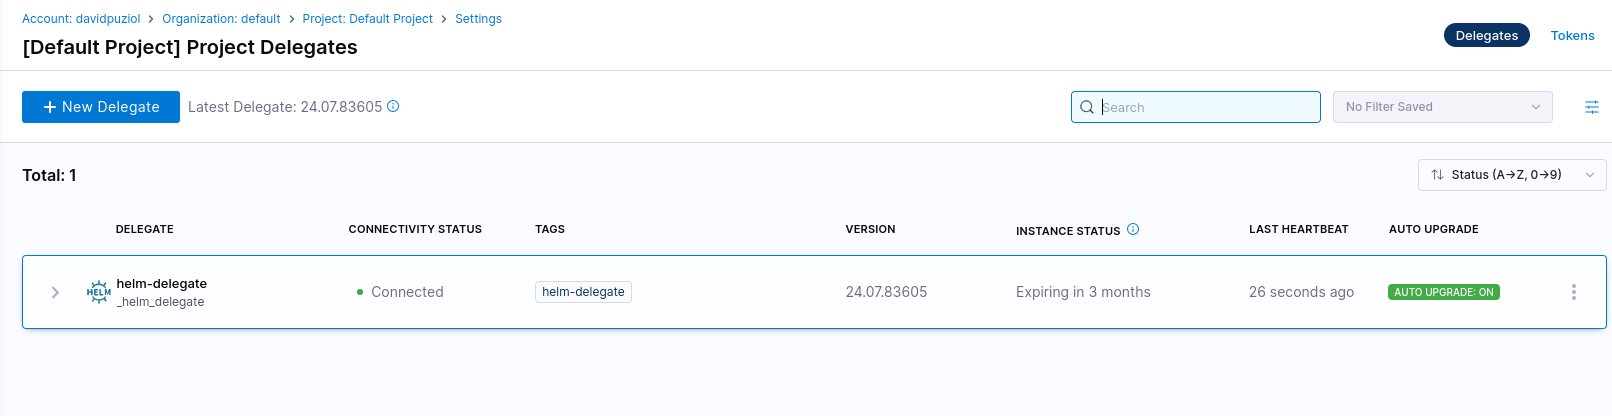Open the helm-delegate row options menu
The width and height of the screenshot is (1612, 416).
[x=1573, y=292]
